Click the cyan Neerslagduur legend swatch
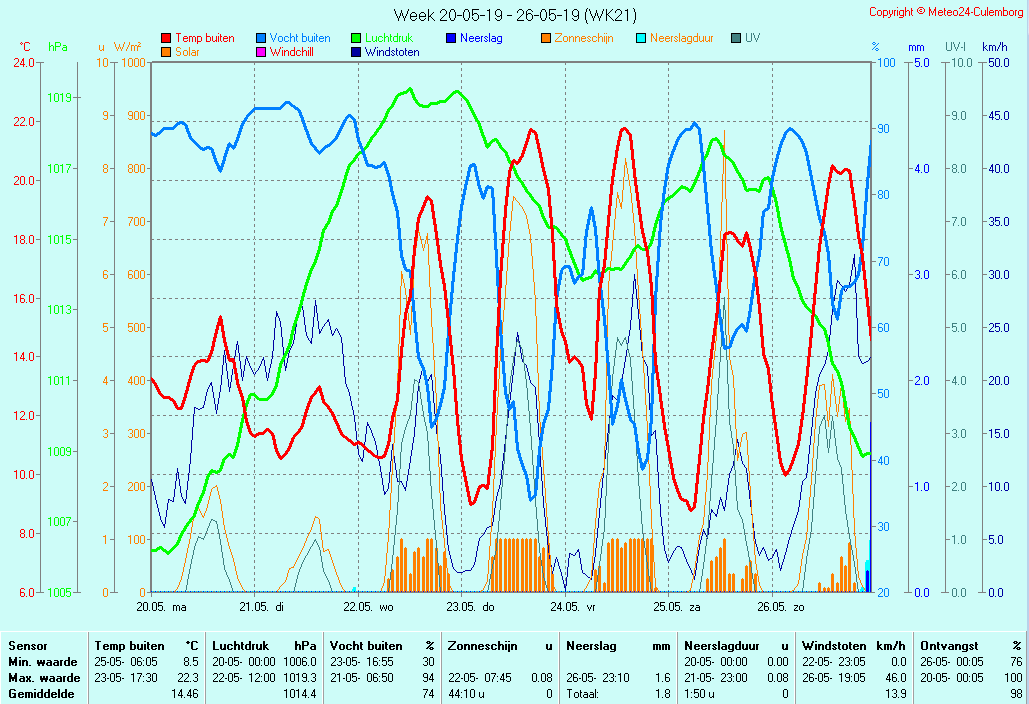Screen dimensions: 1029x704 (x=641, y=39)
